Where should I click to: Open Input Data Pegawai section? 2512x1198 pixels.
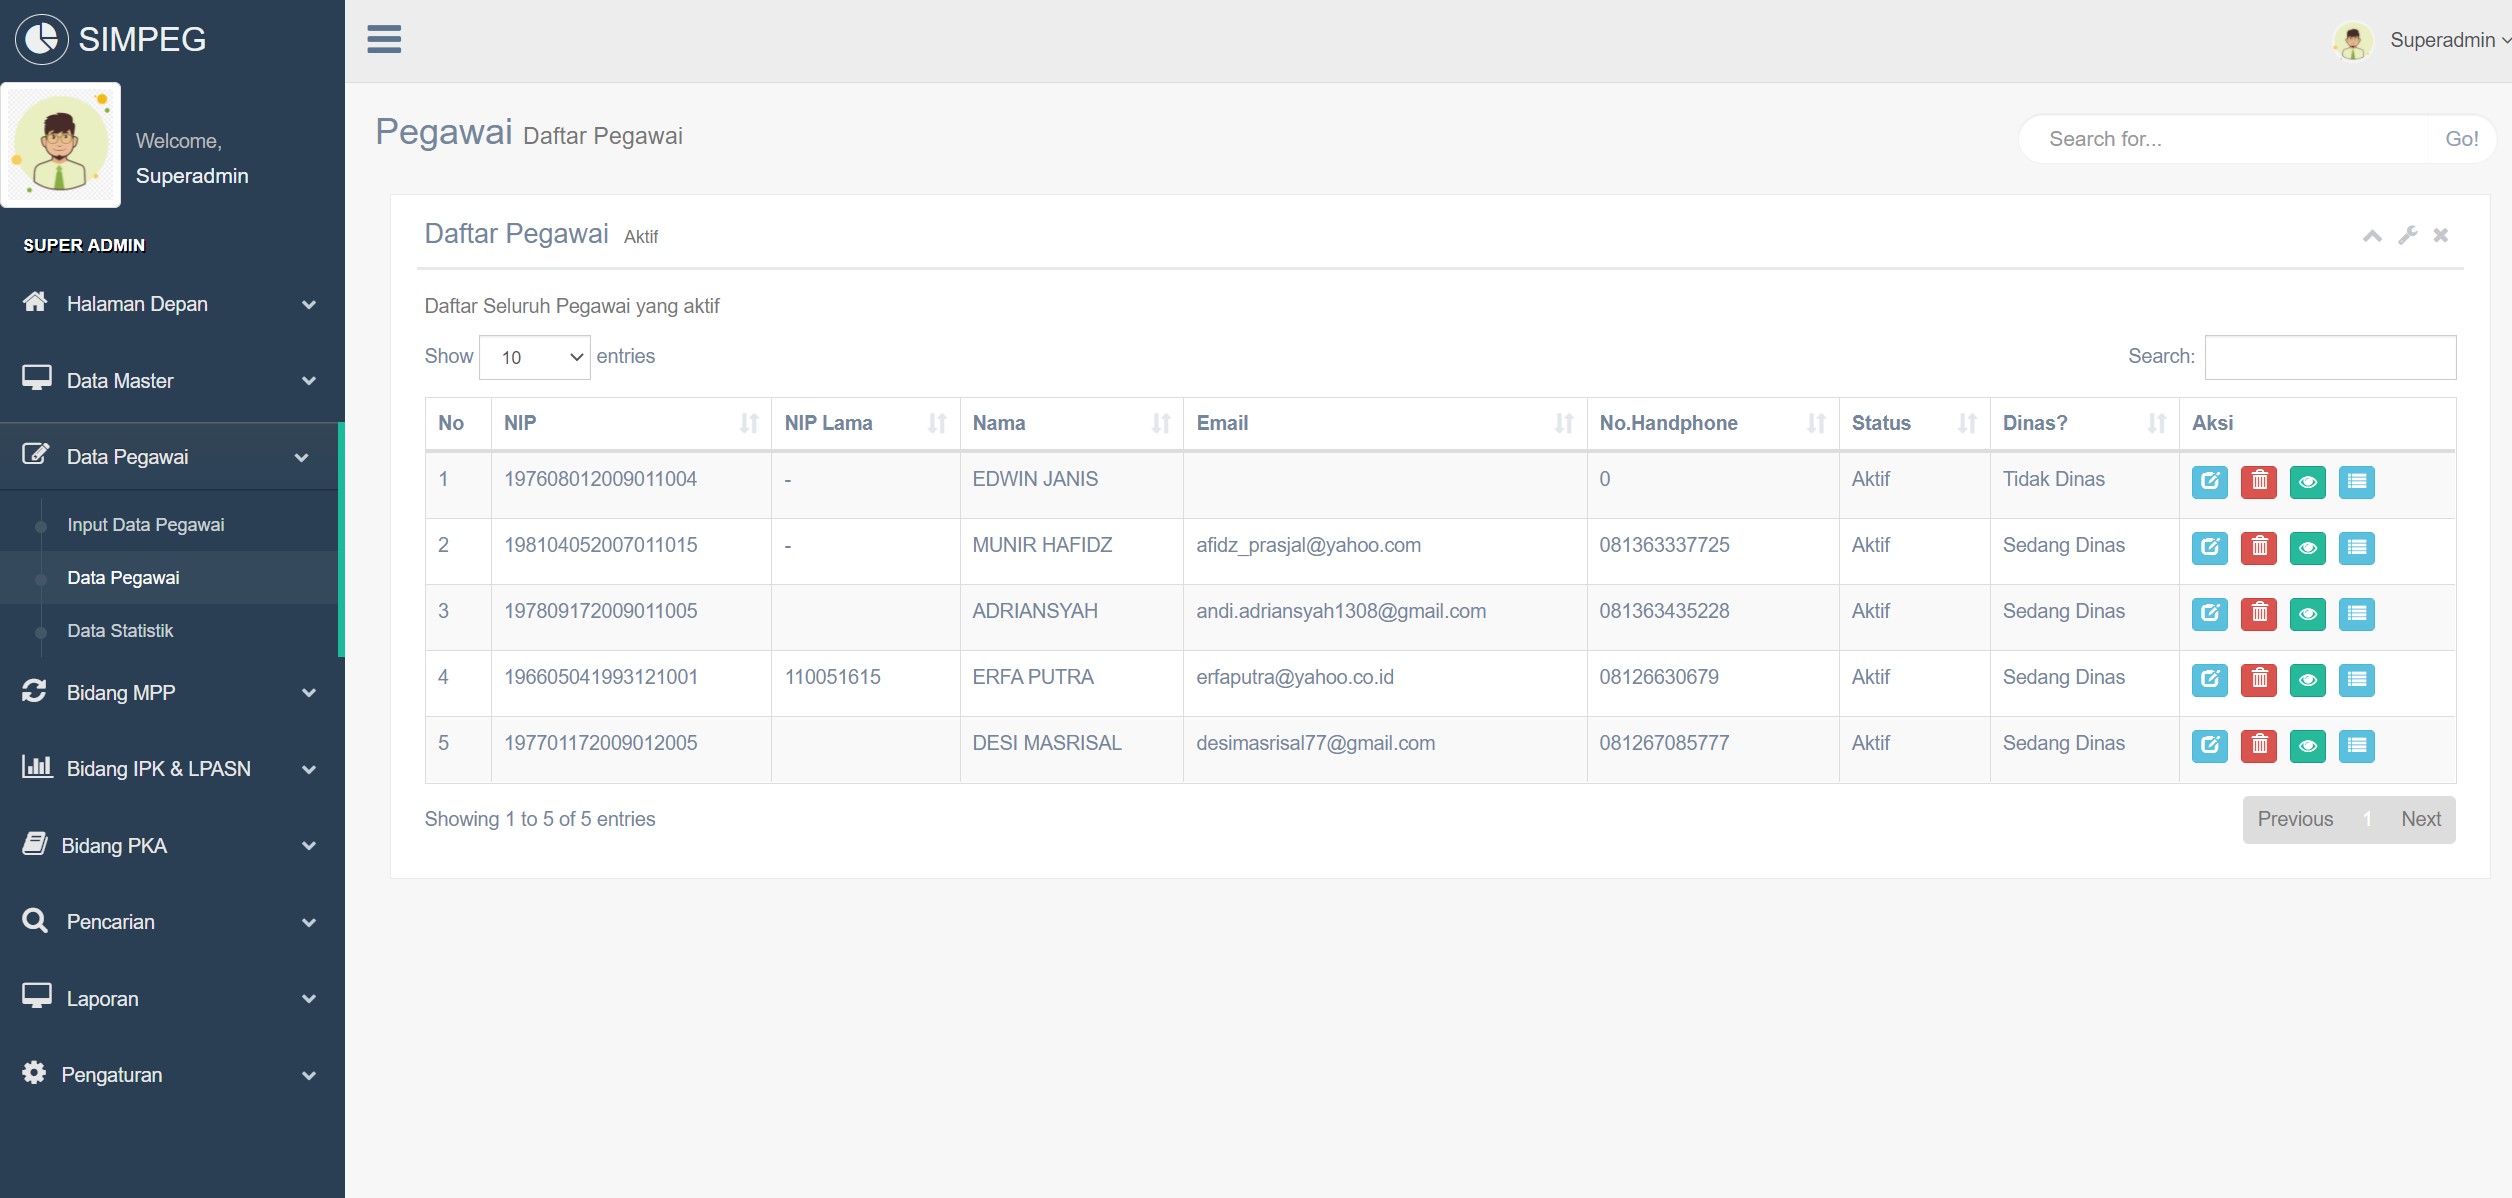coord(144,524)
